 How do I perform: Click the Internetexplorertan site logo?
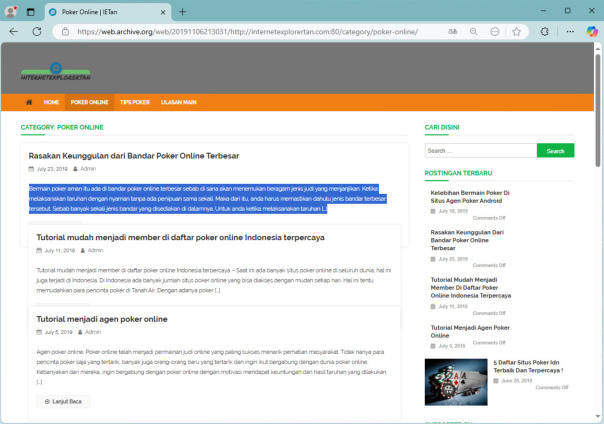pyautogui.click(x=56, y=72)
